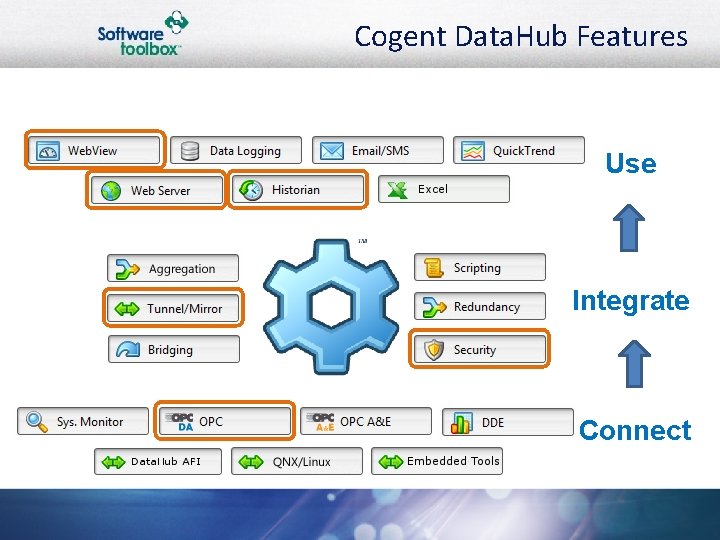
Task: Click the Aggregation merge arrow icon
Action: [x=127, y=269]
